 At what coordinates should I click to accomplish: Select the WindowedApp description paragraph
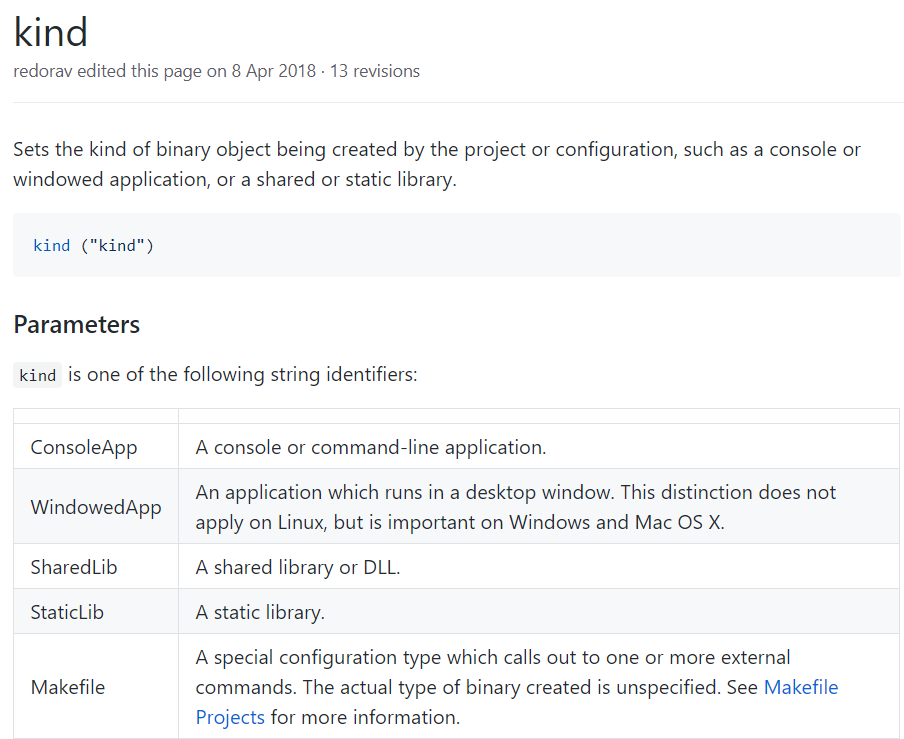pos(515,507)
